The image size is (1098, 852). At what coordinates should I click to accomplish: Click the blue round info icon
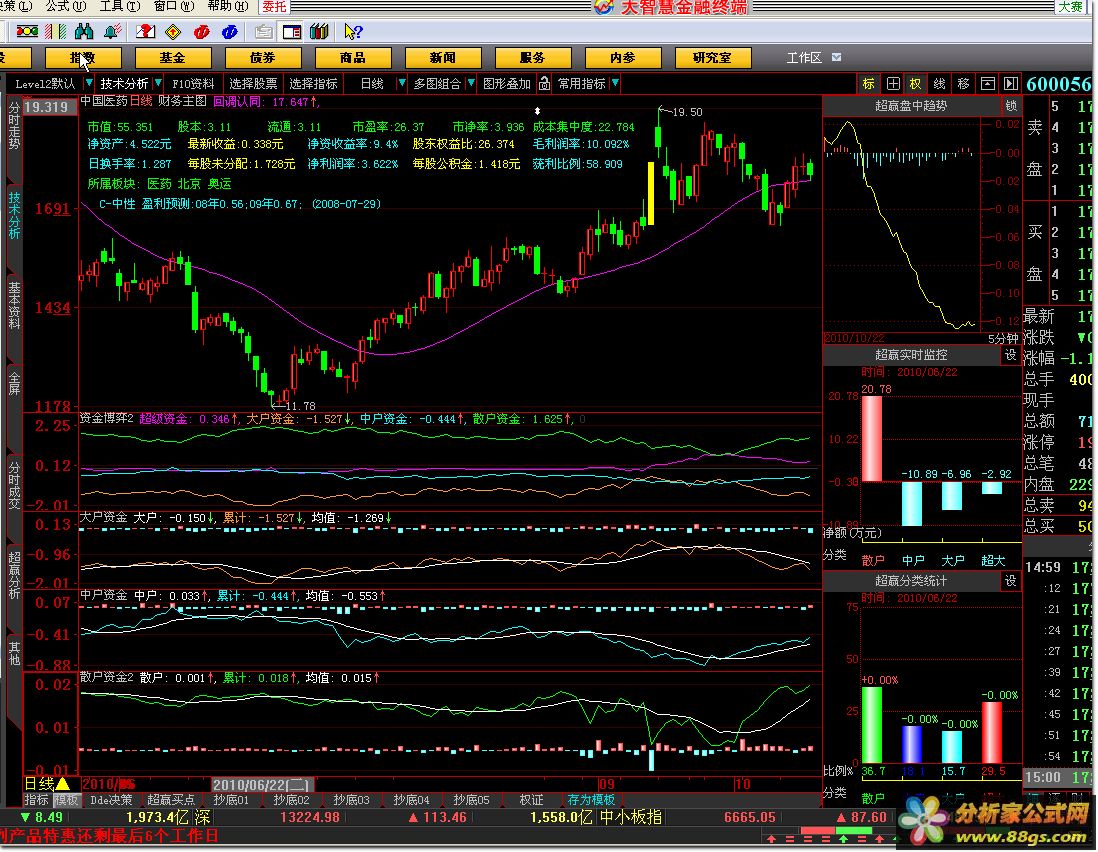pyautogui.click(x=229, y=32)
